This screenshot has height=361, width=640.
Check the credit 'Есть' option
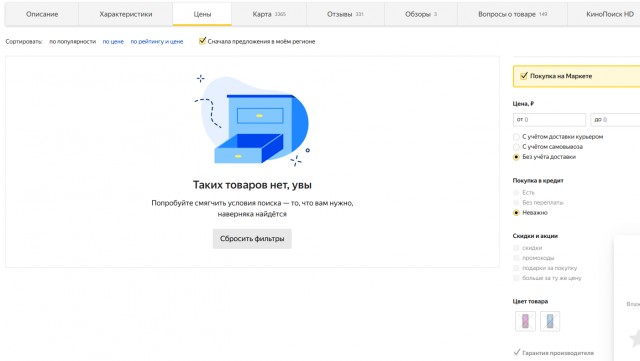[x=516, y=192]
